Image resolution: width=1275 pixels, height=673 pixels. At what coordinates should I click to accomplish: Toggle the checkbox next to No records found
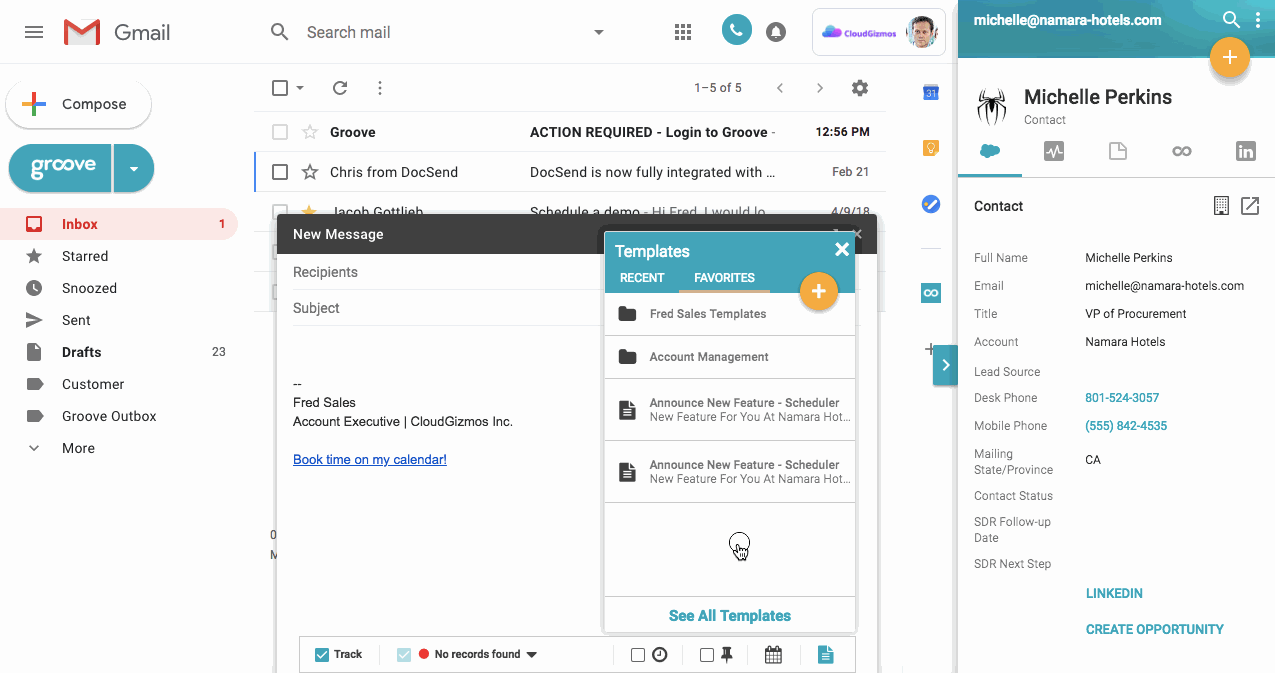404,655
